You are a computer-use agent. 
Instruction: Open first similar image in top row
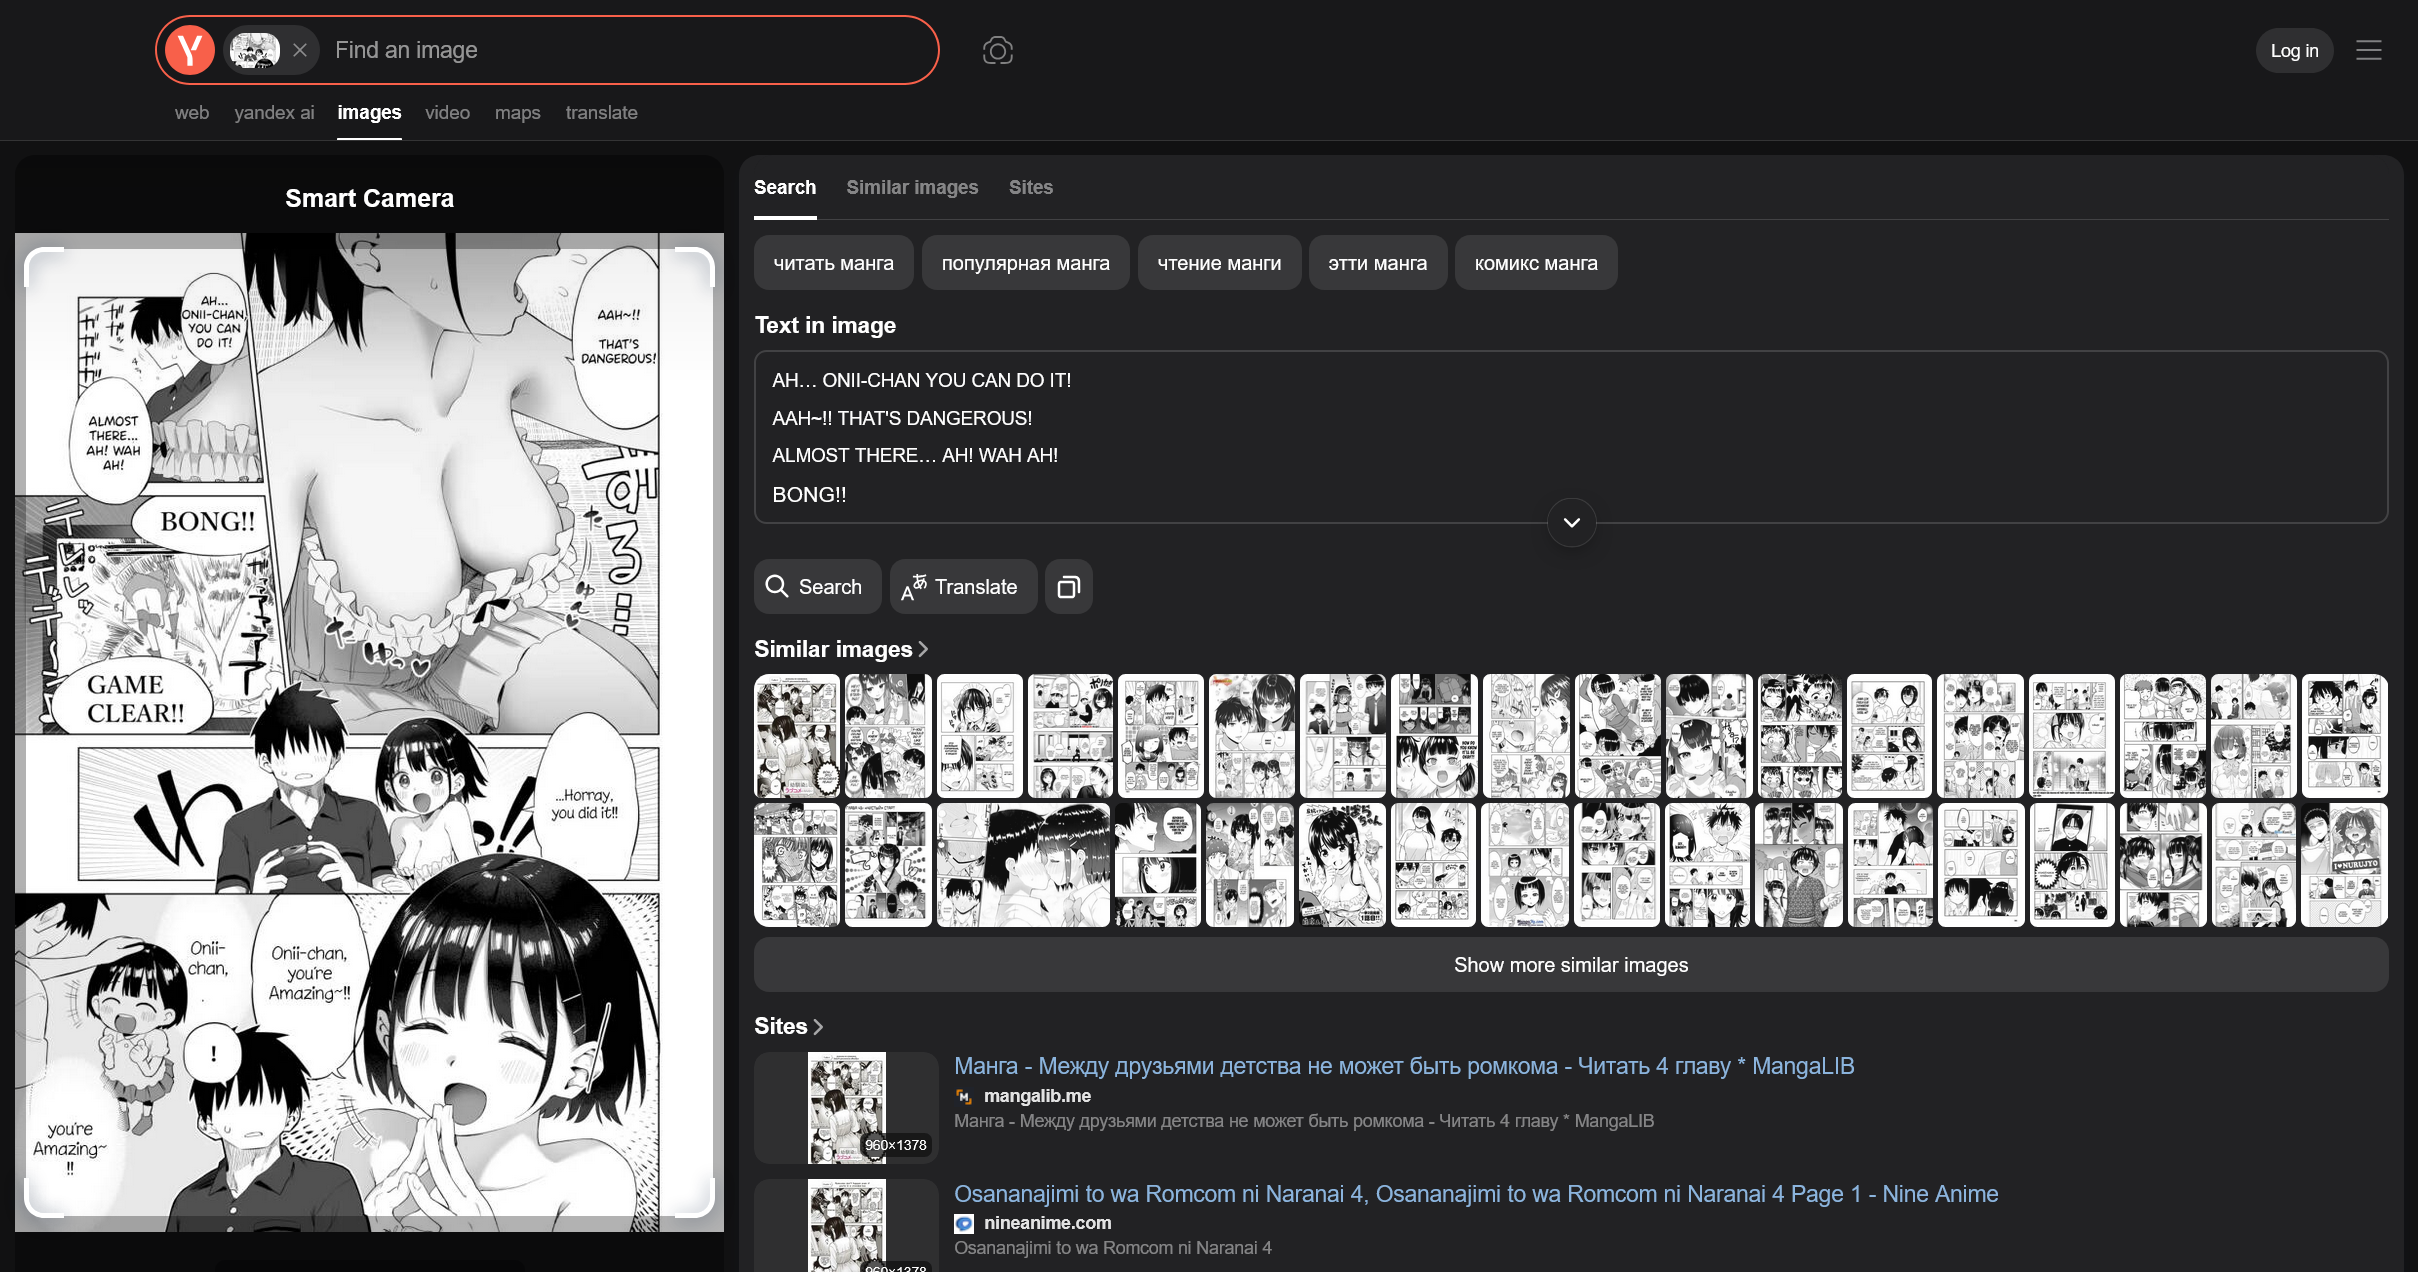[x=797, y=736]
